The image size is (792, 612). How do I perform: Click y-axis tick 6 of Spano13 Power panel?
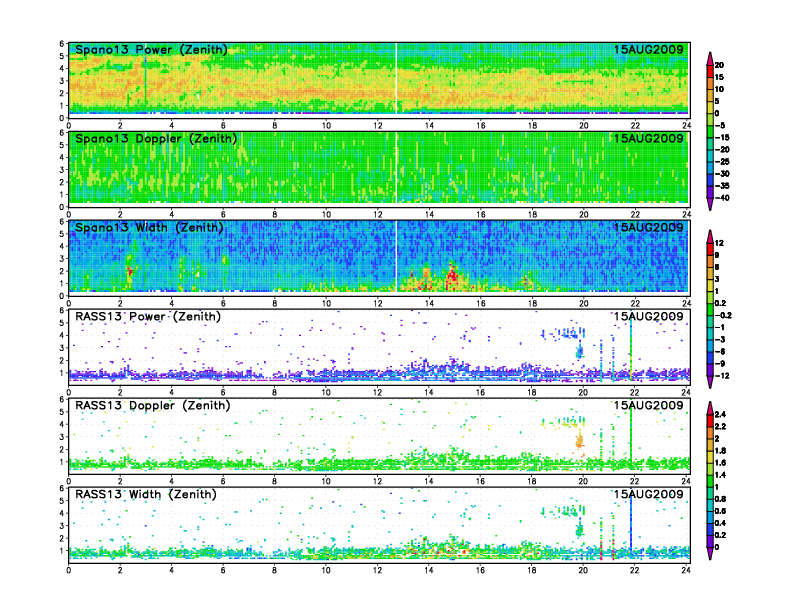pyautogui.click(x=62, y=44)
